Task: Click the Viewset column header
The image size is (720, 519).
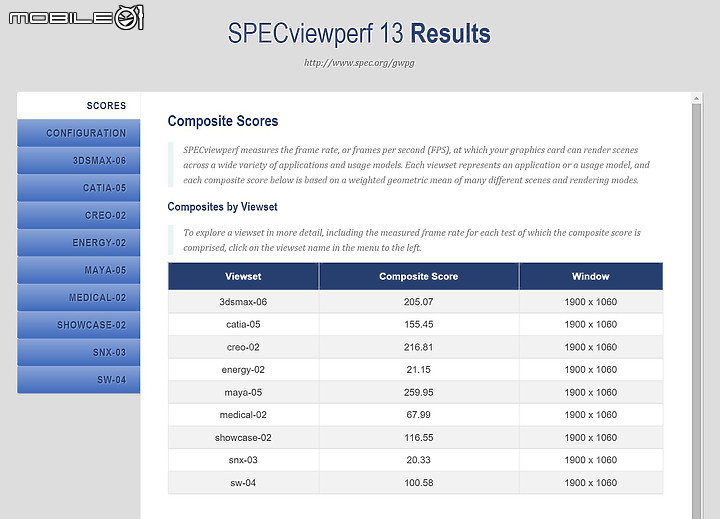Action: (243, 276)
